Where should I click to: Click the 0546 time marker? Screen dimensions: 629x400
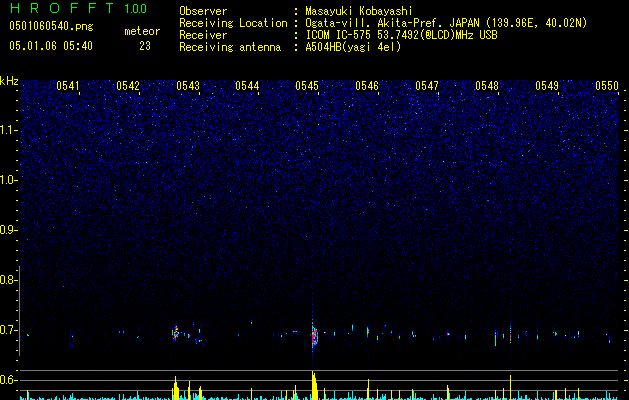[367, 86]
